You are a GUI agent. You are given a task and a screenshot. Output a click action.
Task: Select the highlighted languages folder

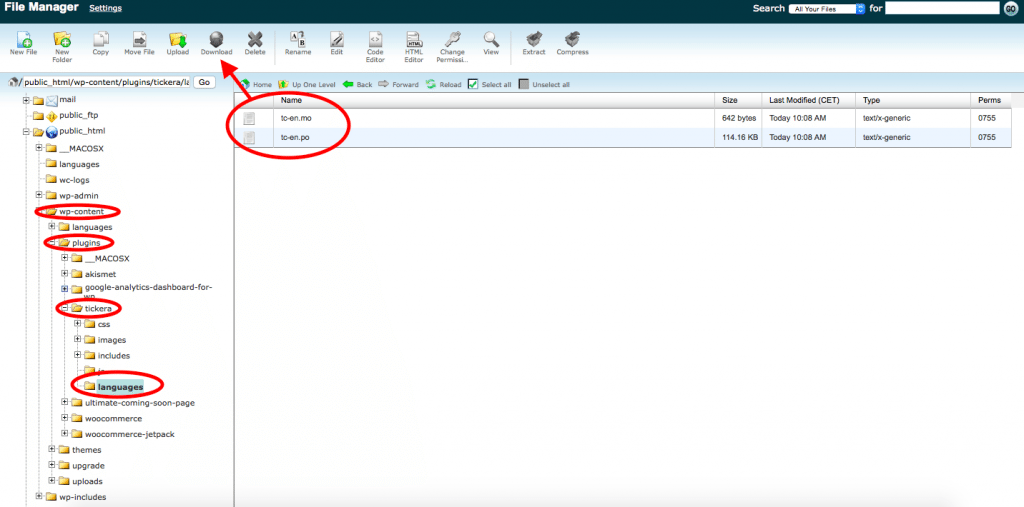(120, 387)
